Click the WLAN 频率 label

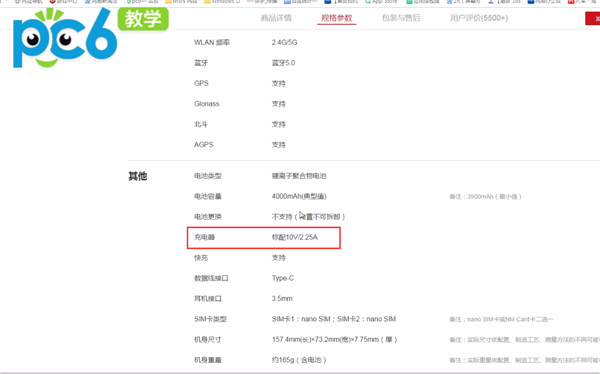212,42
